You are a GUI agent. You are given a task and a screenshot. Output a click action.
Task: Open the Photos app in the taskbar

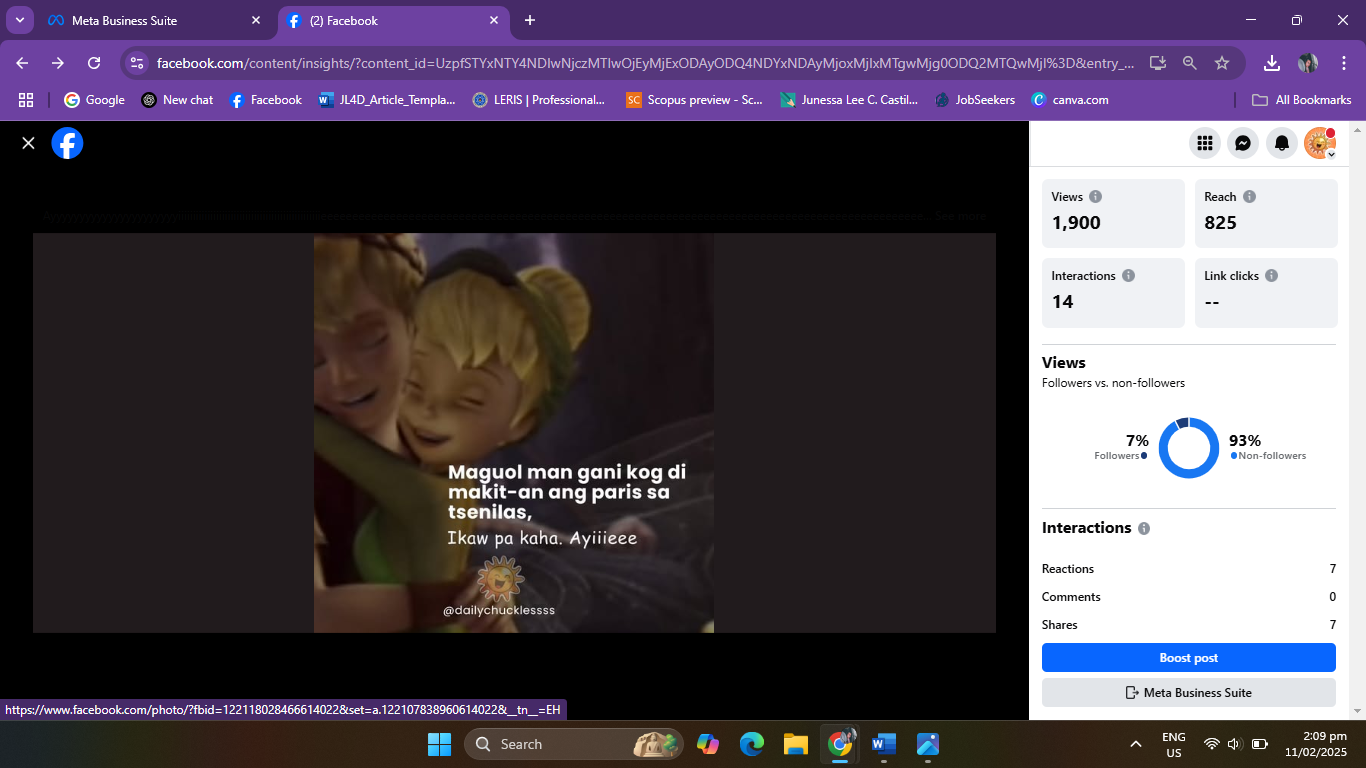[928, 744]
